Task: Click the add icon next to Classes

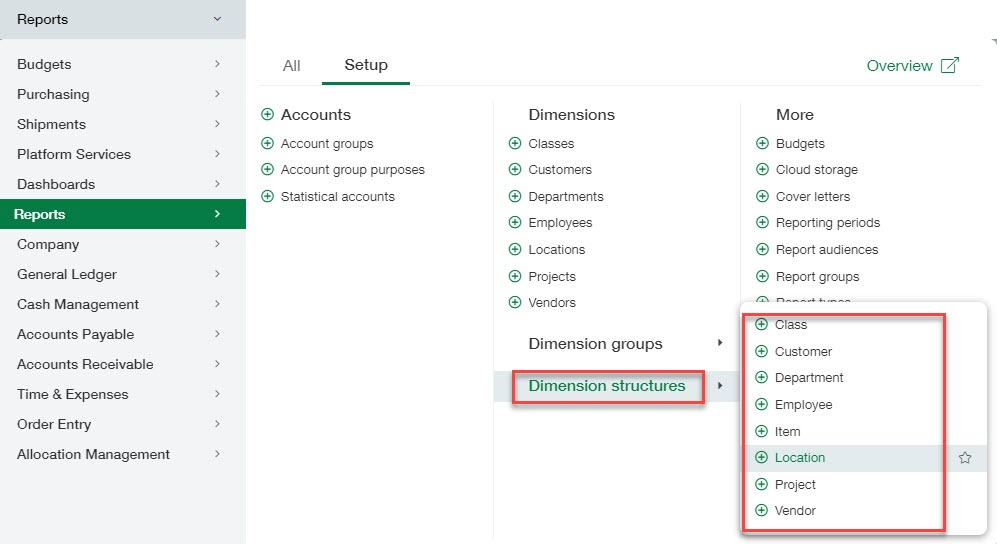Action: 515,143
